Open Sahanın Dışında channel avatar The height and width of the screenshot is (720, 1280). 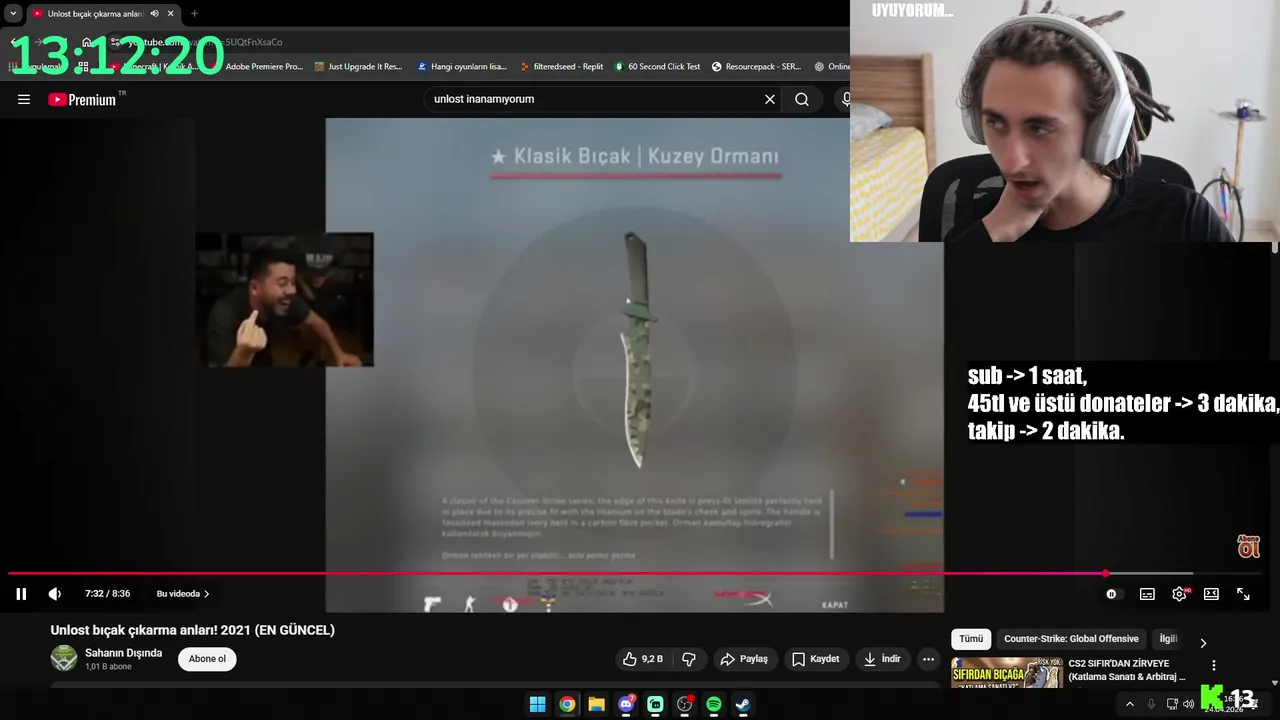pyautogui.click(x=64, y=658)
